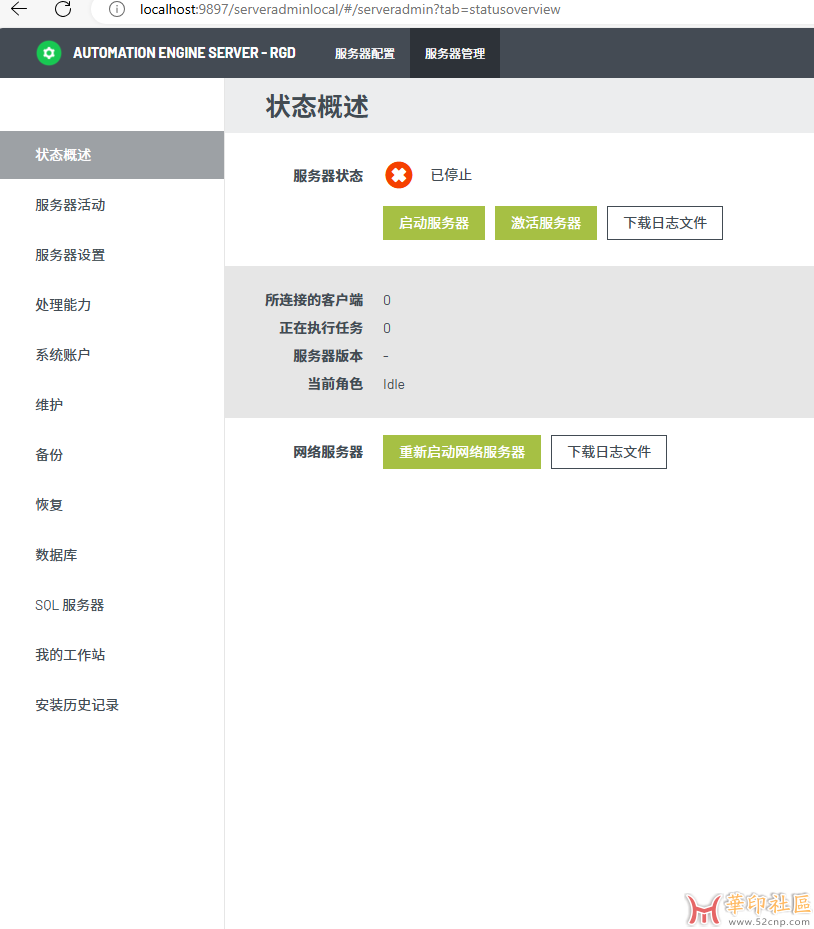Click the 激活服务器 button
This screenshot has width=814, height=929.
point(546,223)
